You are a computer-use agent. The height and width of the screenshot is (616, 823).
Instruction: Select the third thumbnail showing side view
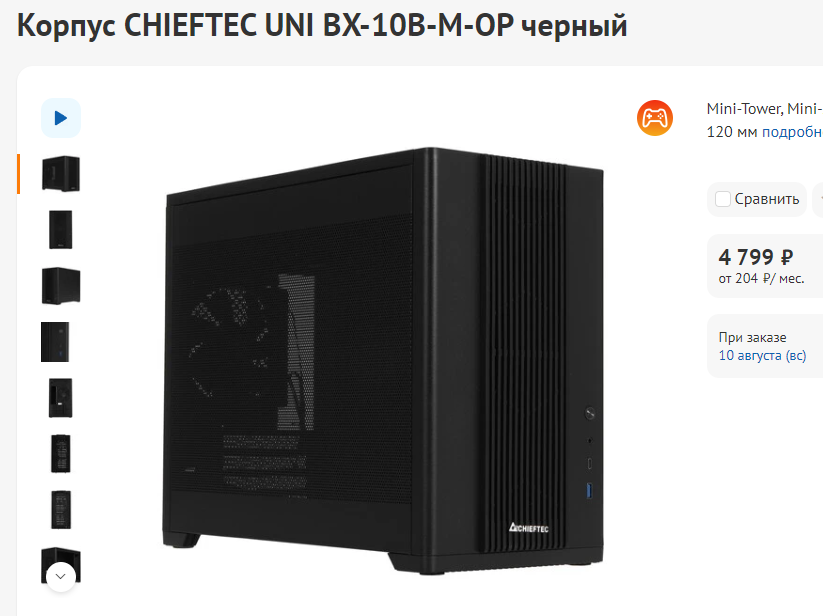pyautogui.click(x=61, y=286)
